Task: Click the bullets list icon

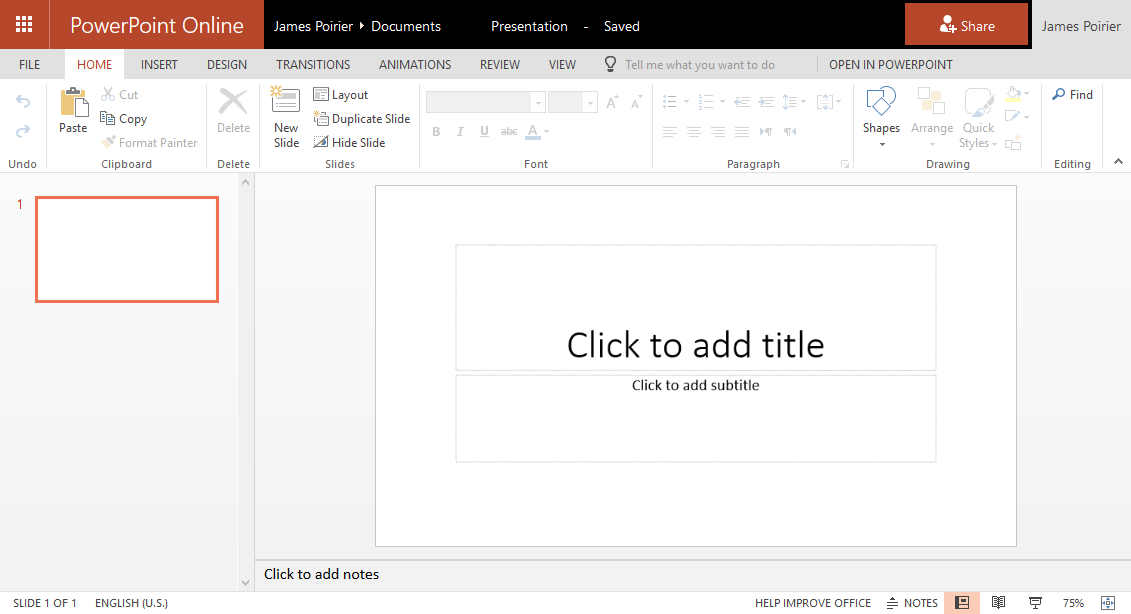Action: [670, 102]
